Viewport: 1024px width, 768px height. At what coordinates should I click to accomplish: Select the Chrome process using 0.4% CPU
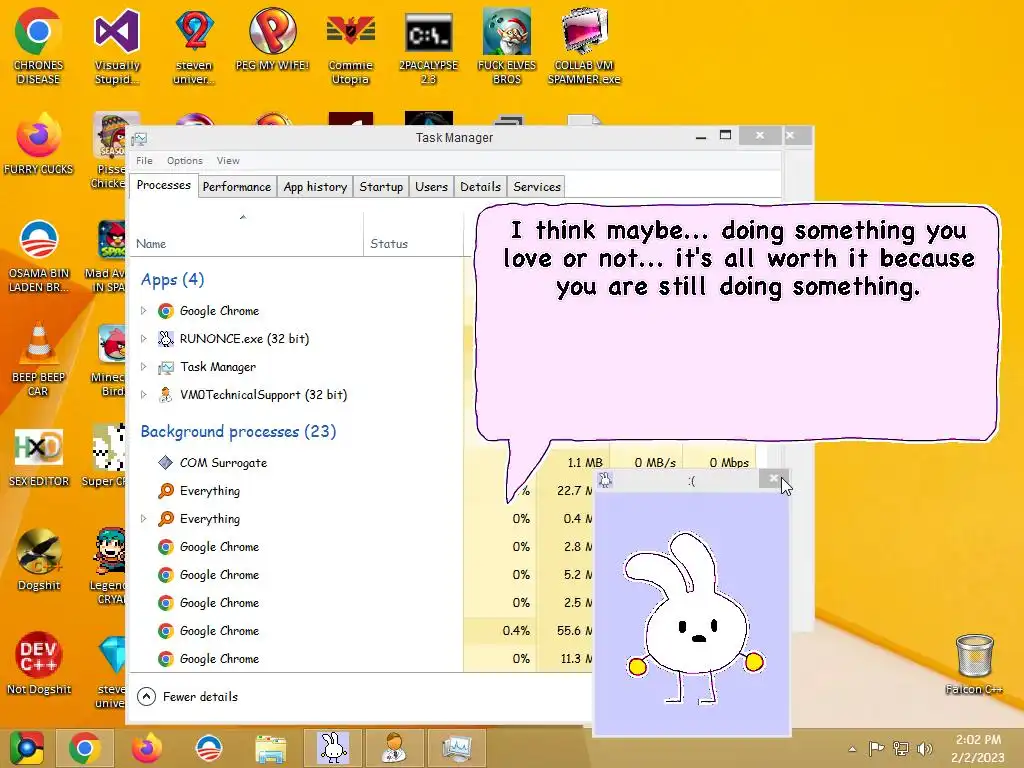(x=361, y=631)
